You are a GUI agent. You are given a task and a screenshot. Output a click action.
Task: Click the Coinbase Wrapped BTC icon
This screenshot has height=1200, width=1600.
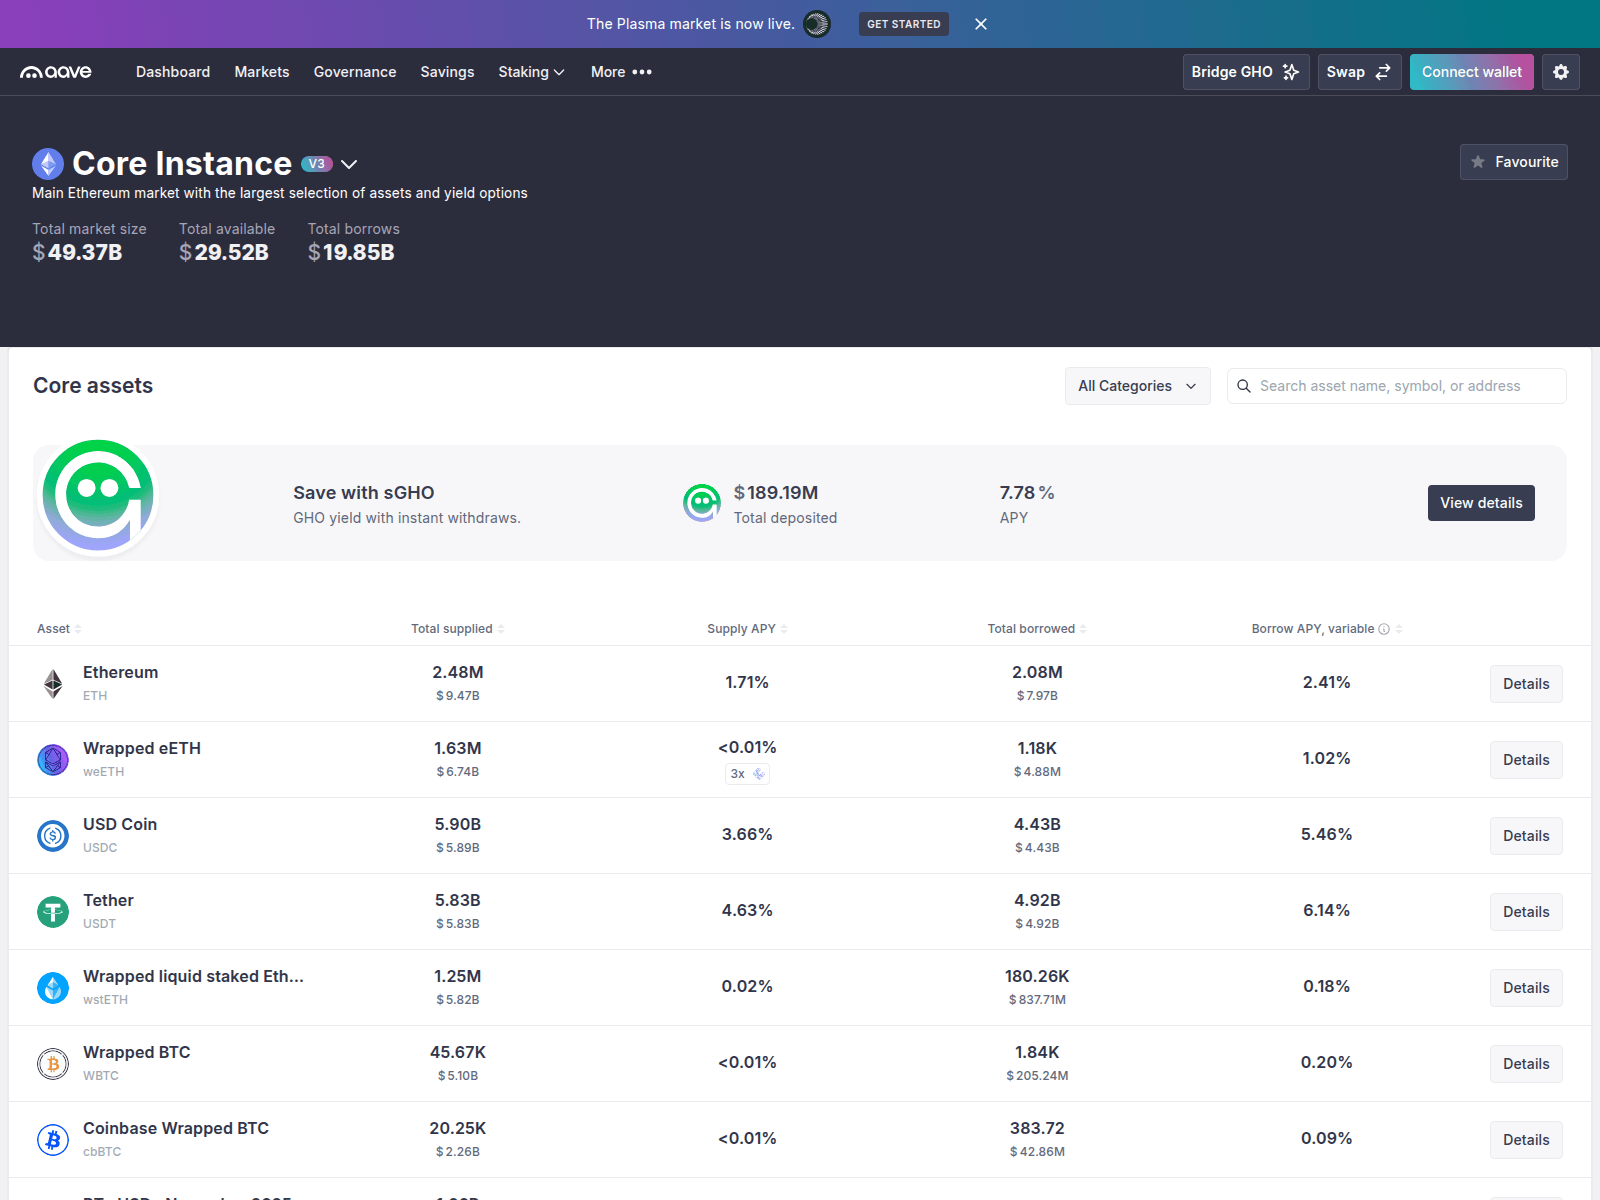coord(53,1140)
